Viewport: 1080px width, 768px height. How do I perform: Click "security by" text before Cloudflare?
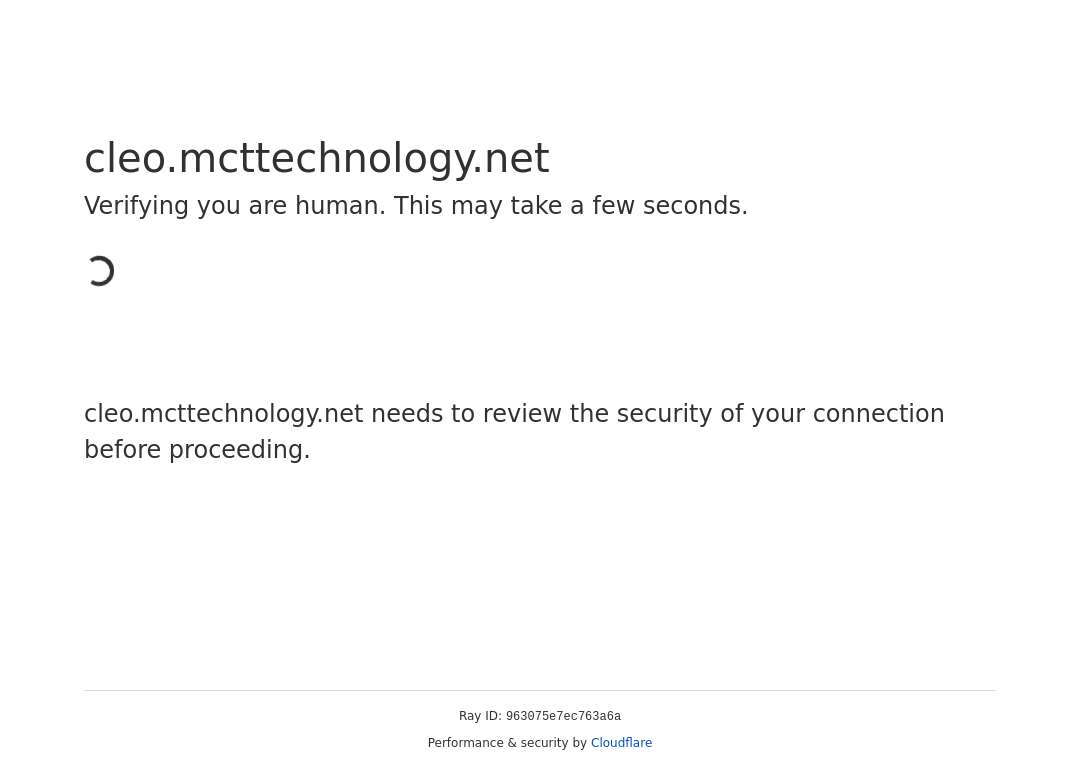click(x=552, y=743)
